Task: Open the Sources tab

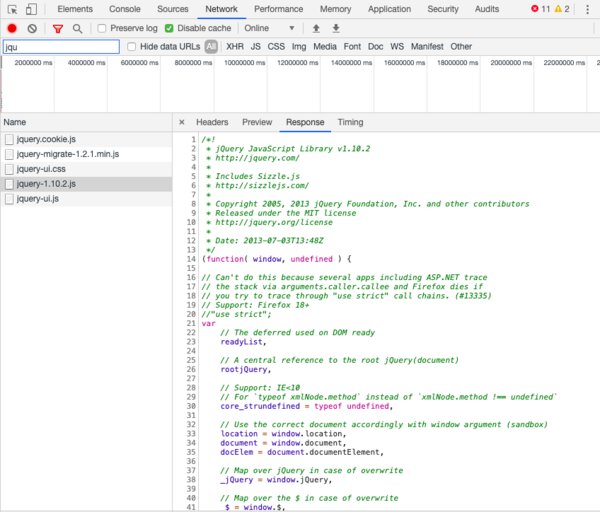Action: pos(173,9)
